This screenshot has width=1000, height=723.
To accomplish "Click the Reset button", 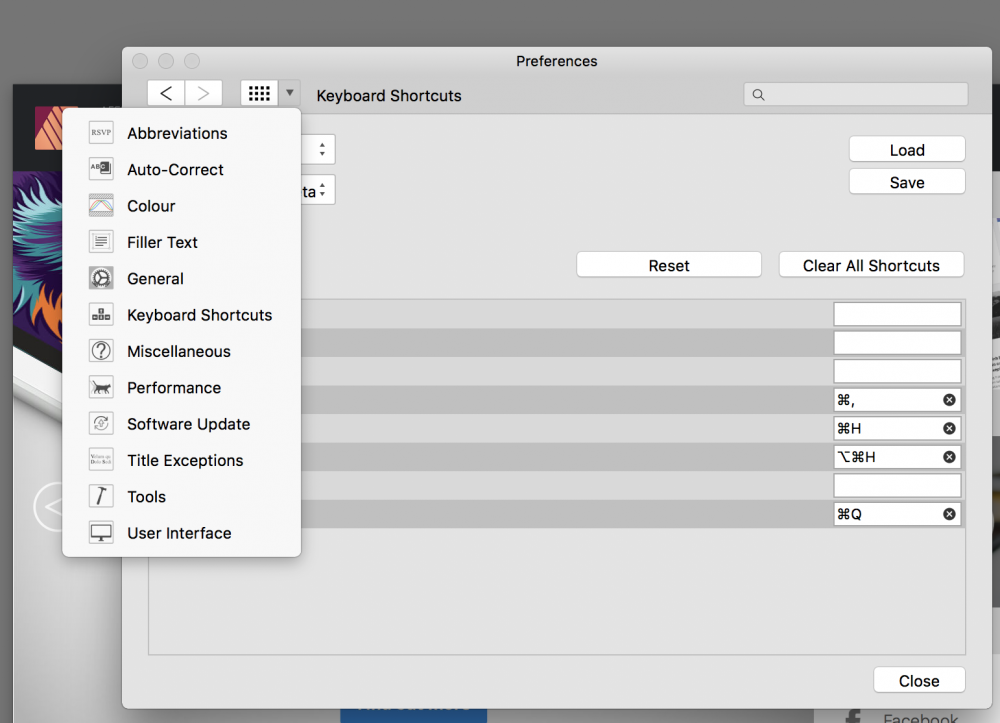I will coord(669,265).
